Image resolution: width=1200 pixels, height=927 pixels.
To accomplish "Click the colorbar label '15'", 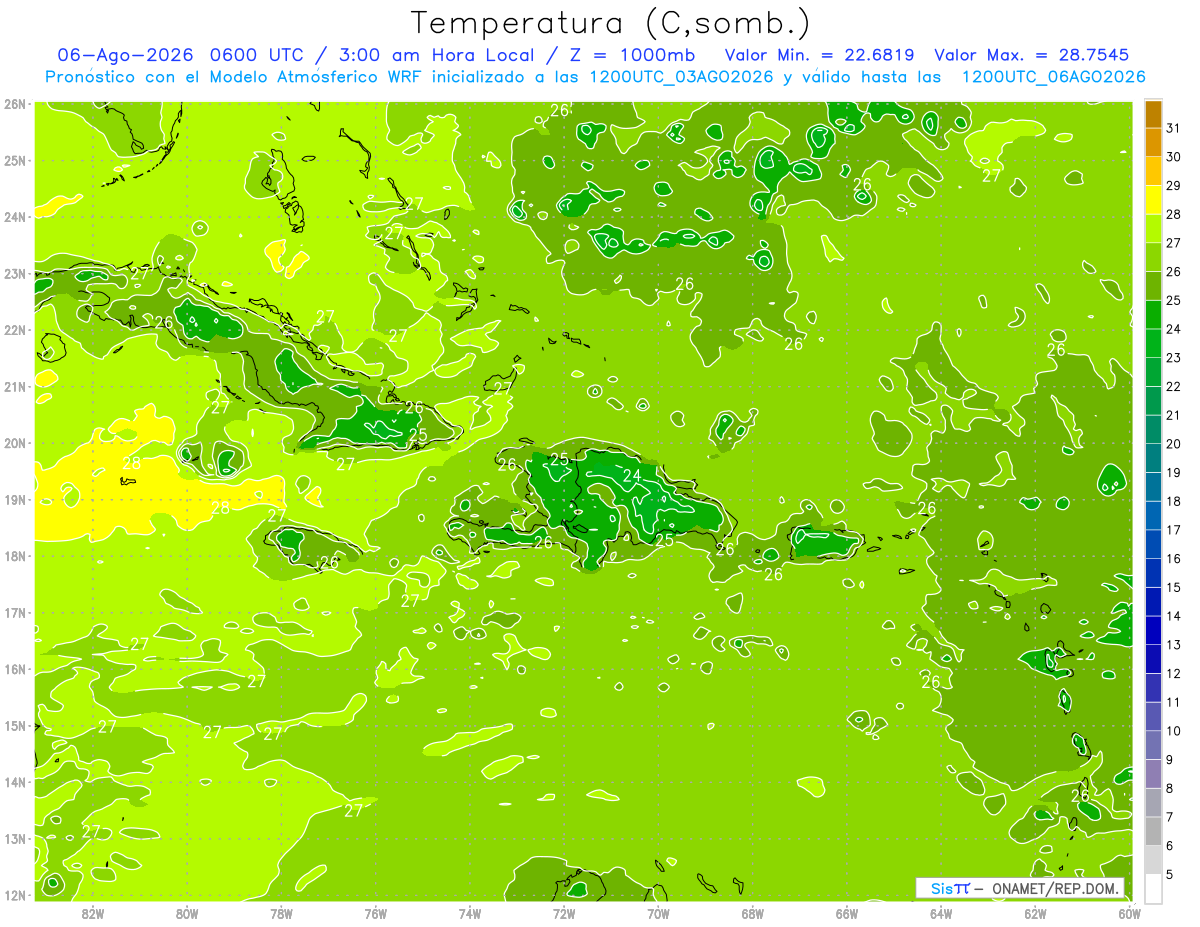I will click(x=1174, y=588).
